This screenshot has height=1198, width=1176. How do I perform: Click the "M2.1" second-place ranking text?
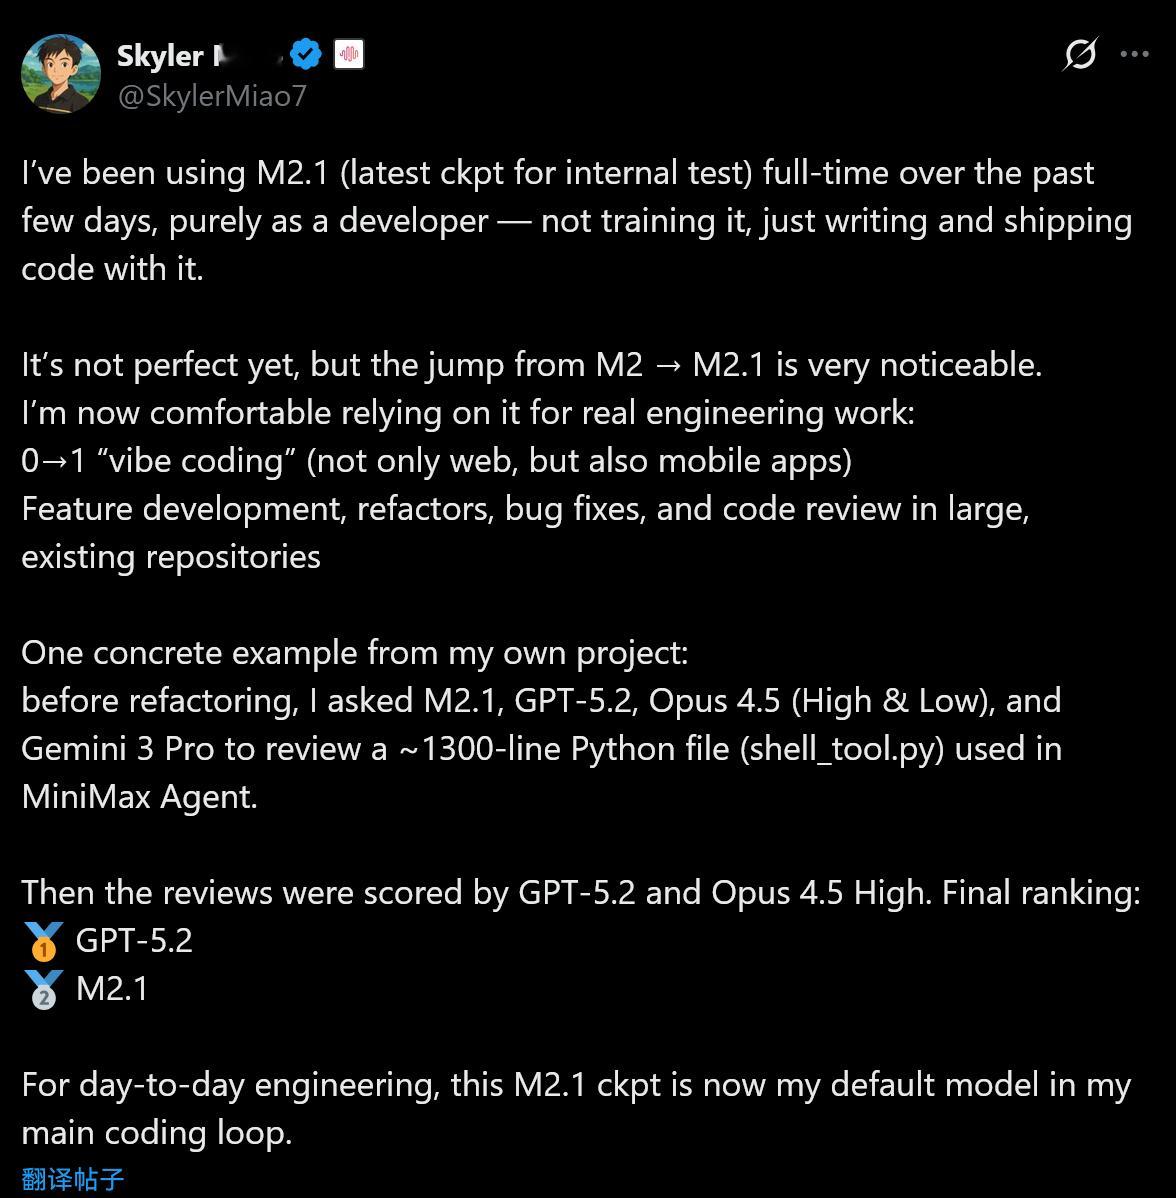112,989
